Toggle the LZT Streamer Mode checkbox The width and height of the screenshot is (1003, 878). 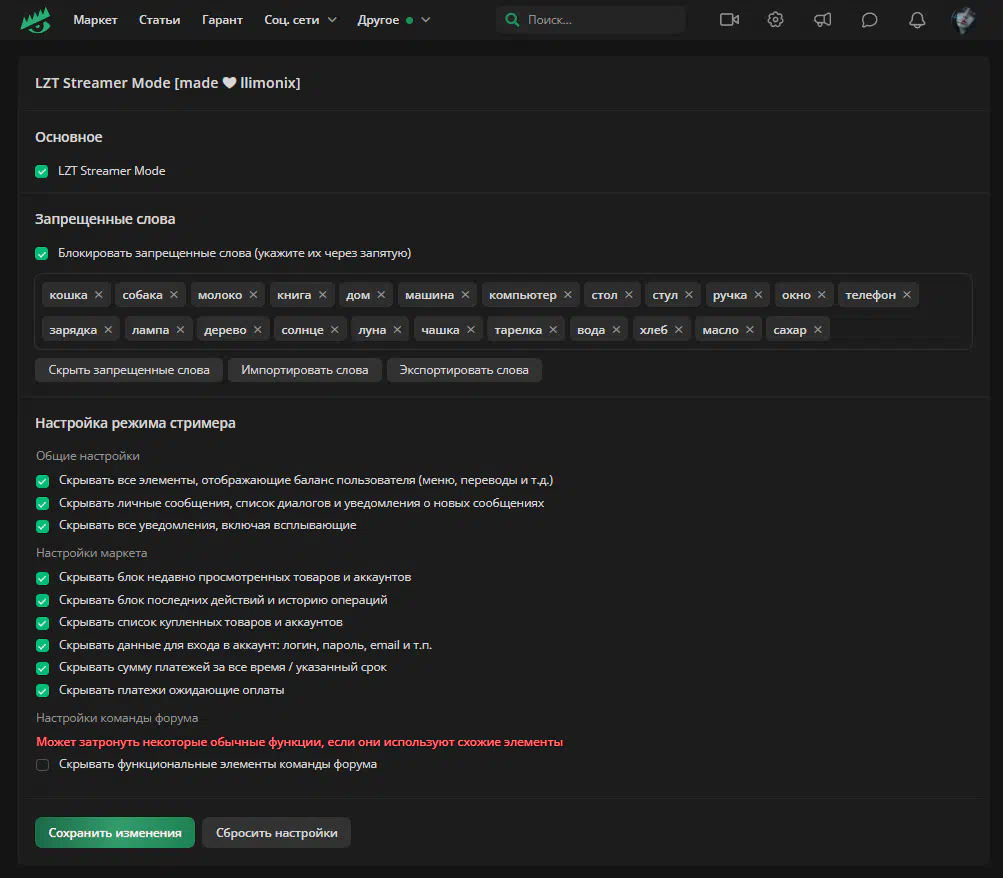pos(42,171)
